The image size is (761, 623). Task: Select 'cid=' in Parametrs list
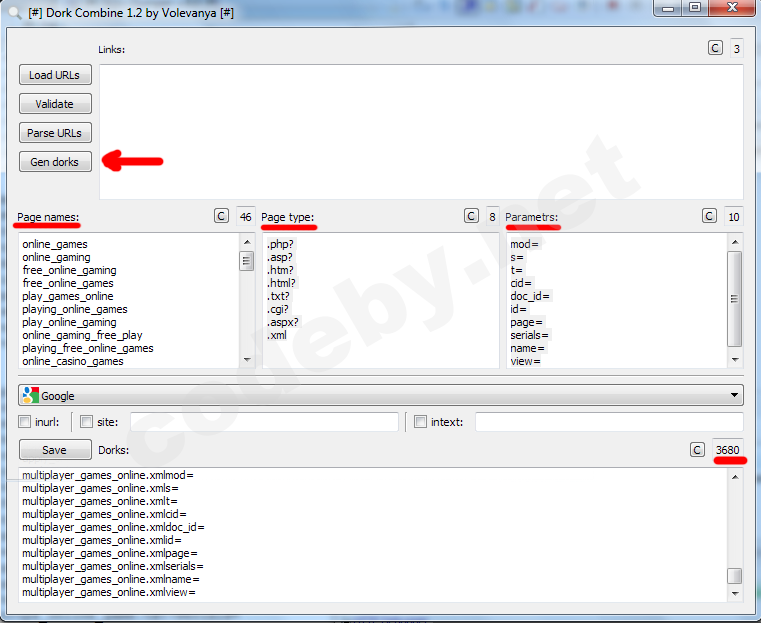(521, 283)
